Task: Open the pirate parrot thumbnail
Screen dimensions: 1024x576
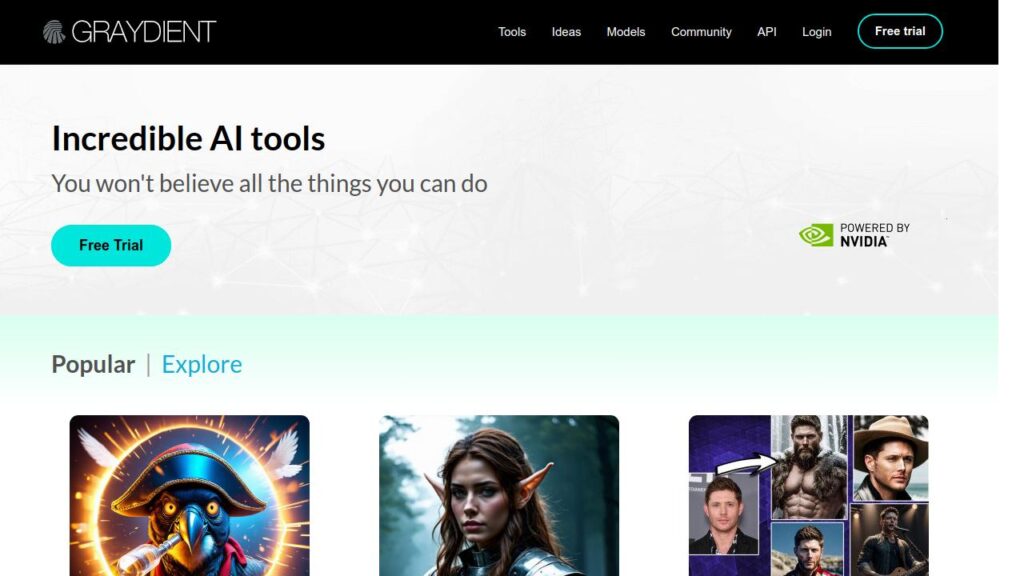Action: 189,496
